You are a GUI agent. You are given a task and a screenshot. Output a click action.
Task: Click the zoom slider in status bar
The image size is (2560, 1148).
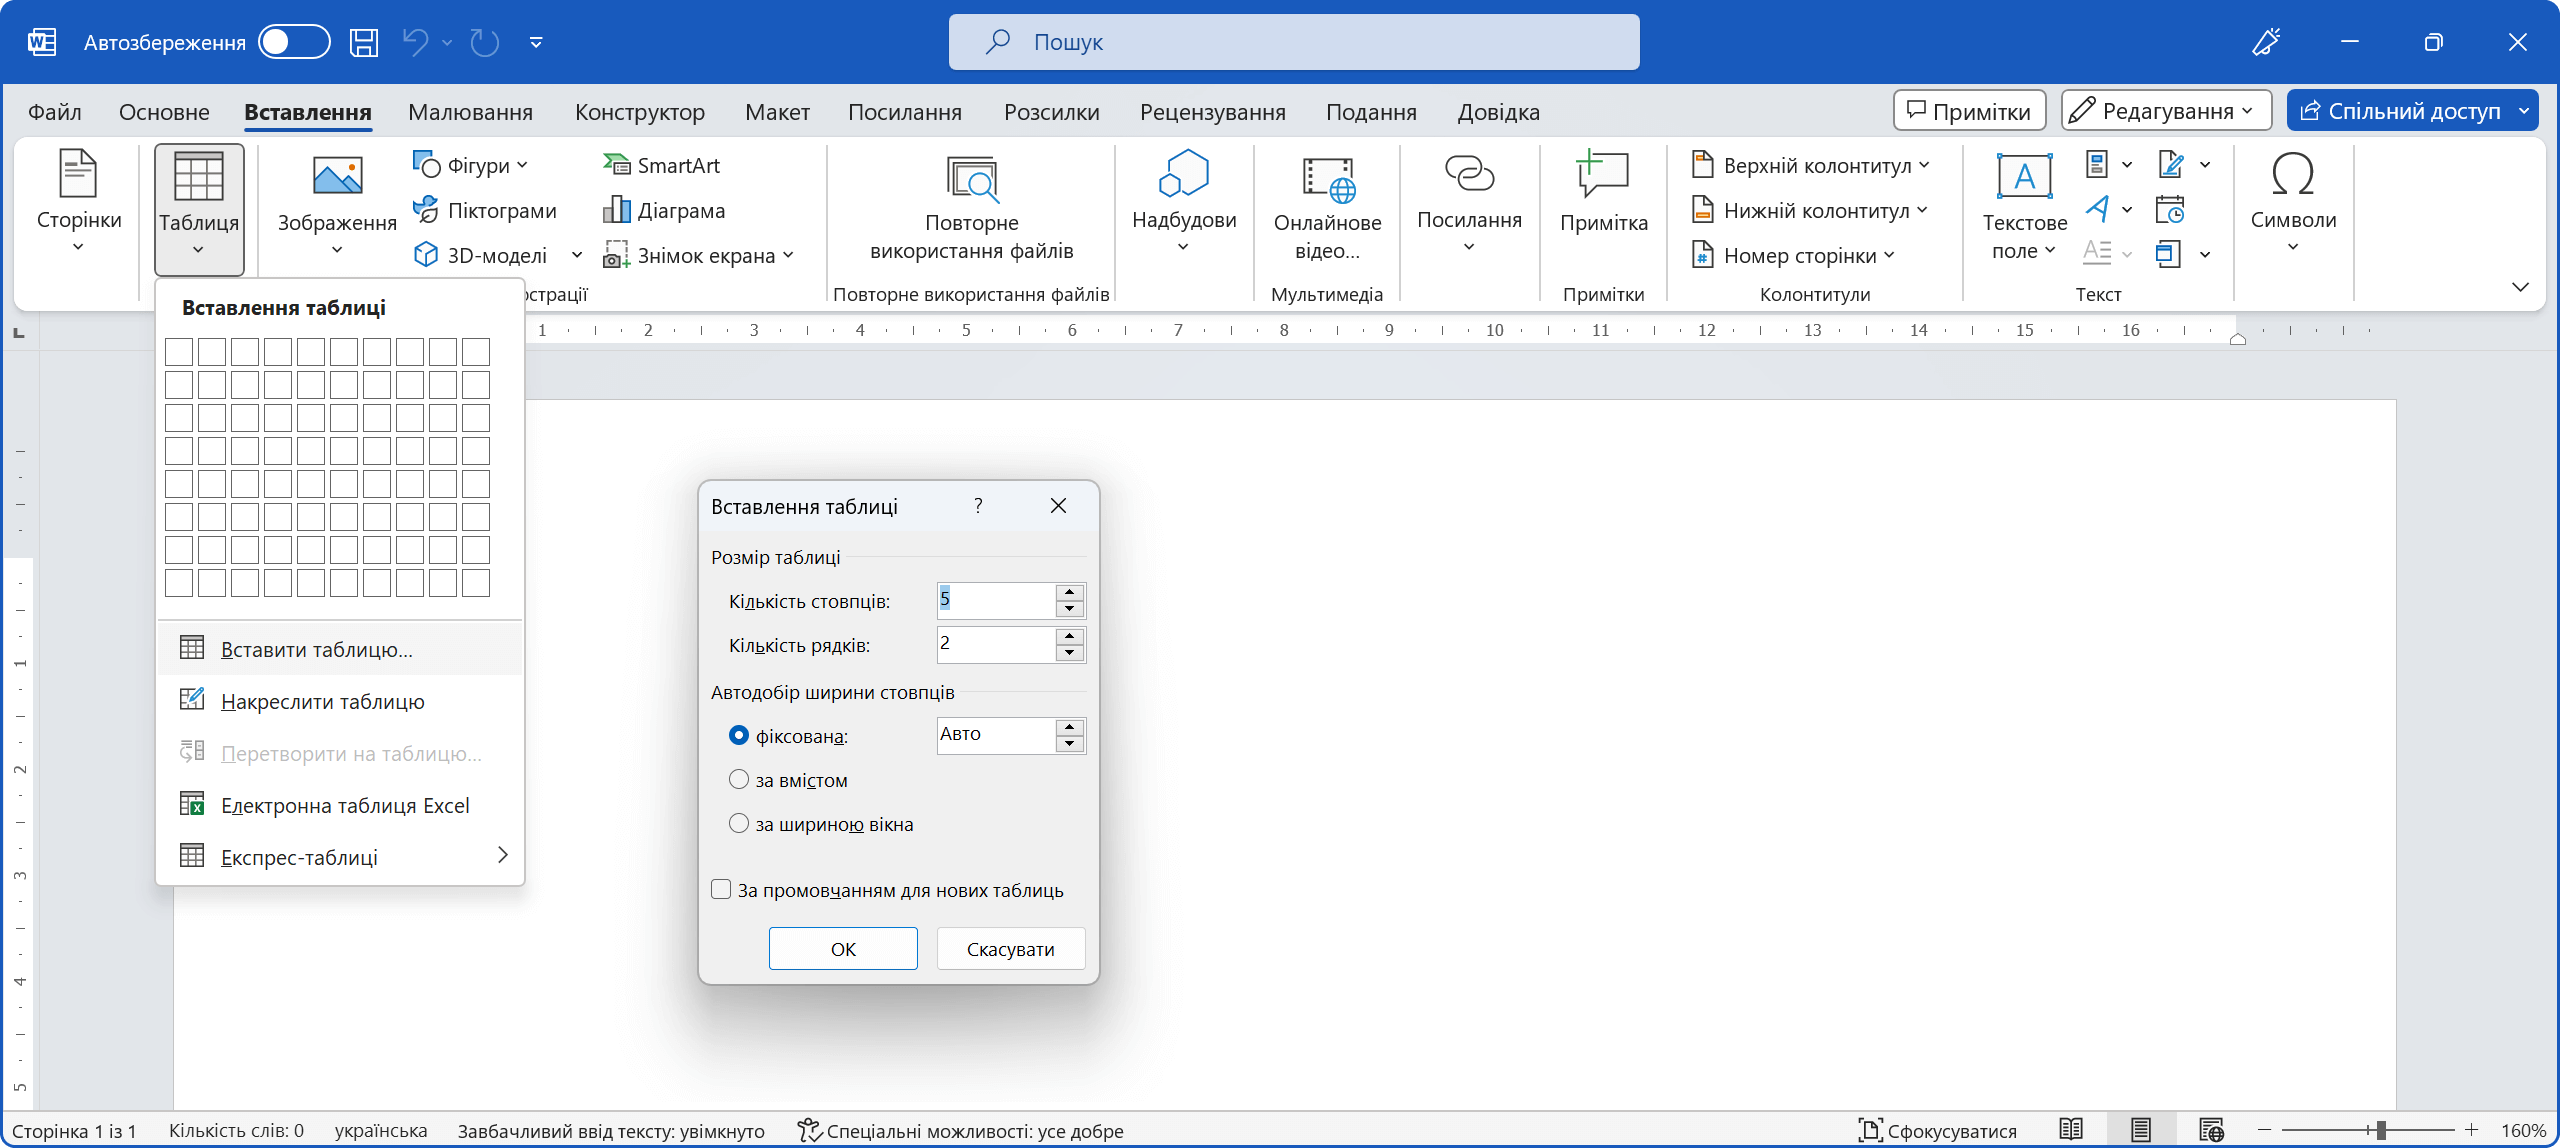tap(2381, 1130)
